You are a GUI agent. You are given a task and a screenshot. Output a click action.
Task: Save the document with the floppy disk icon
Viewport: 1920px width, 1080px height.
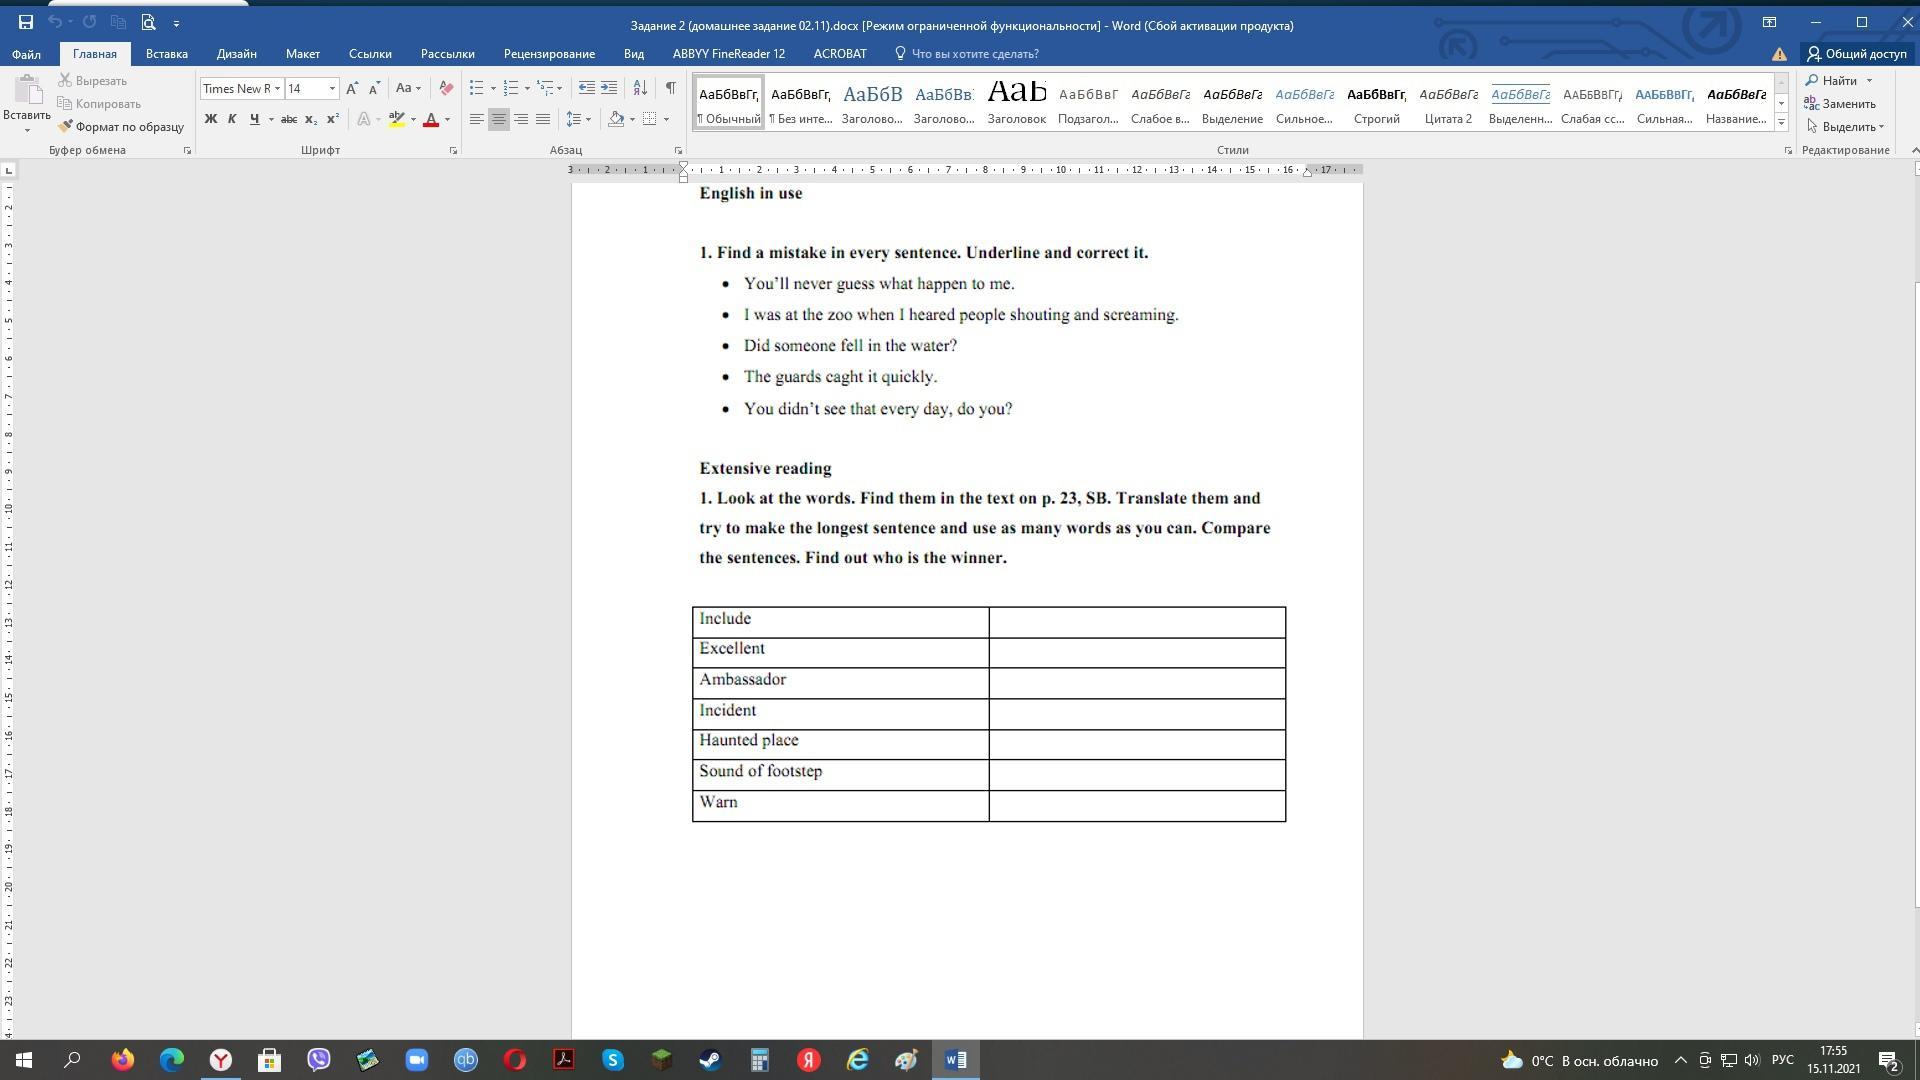coord(26,22)
